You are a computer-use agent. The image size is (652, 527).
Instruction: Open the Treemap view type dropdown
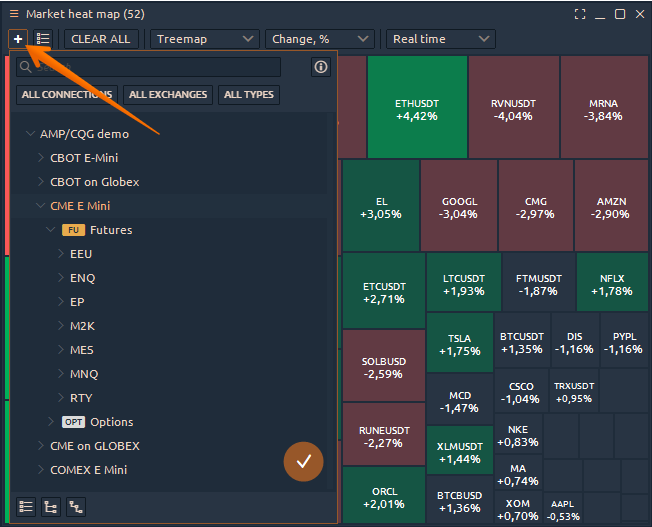coord(205,39)
